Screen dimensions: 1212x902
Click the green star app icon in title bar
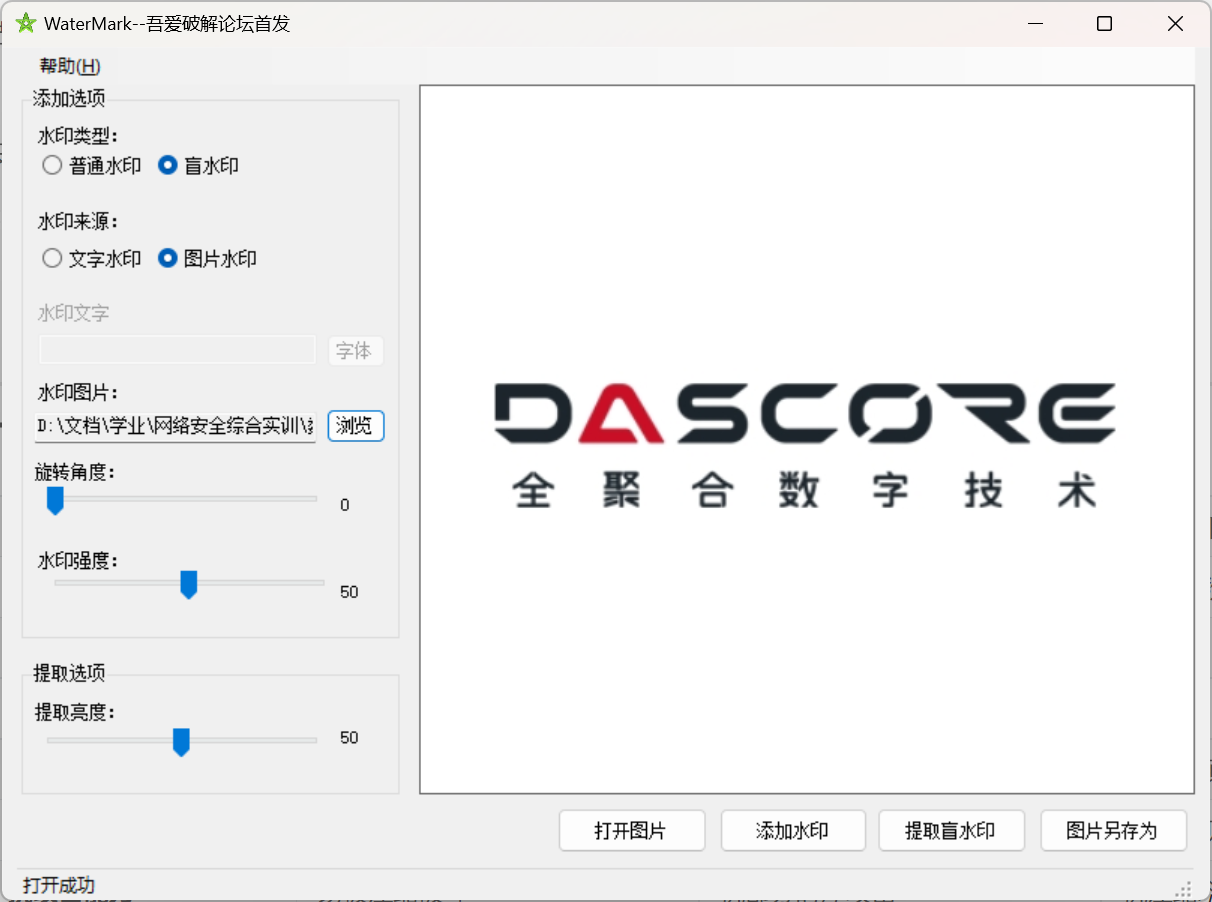[26, 24]
